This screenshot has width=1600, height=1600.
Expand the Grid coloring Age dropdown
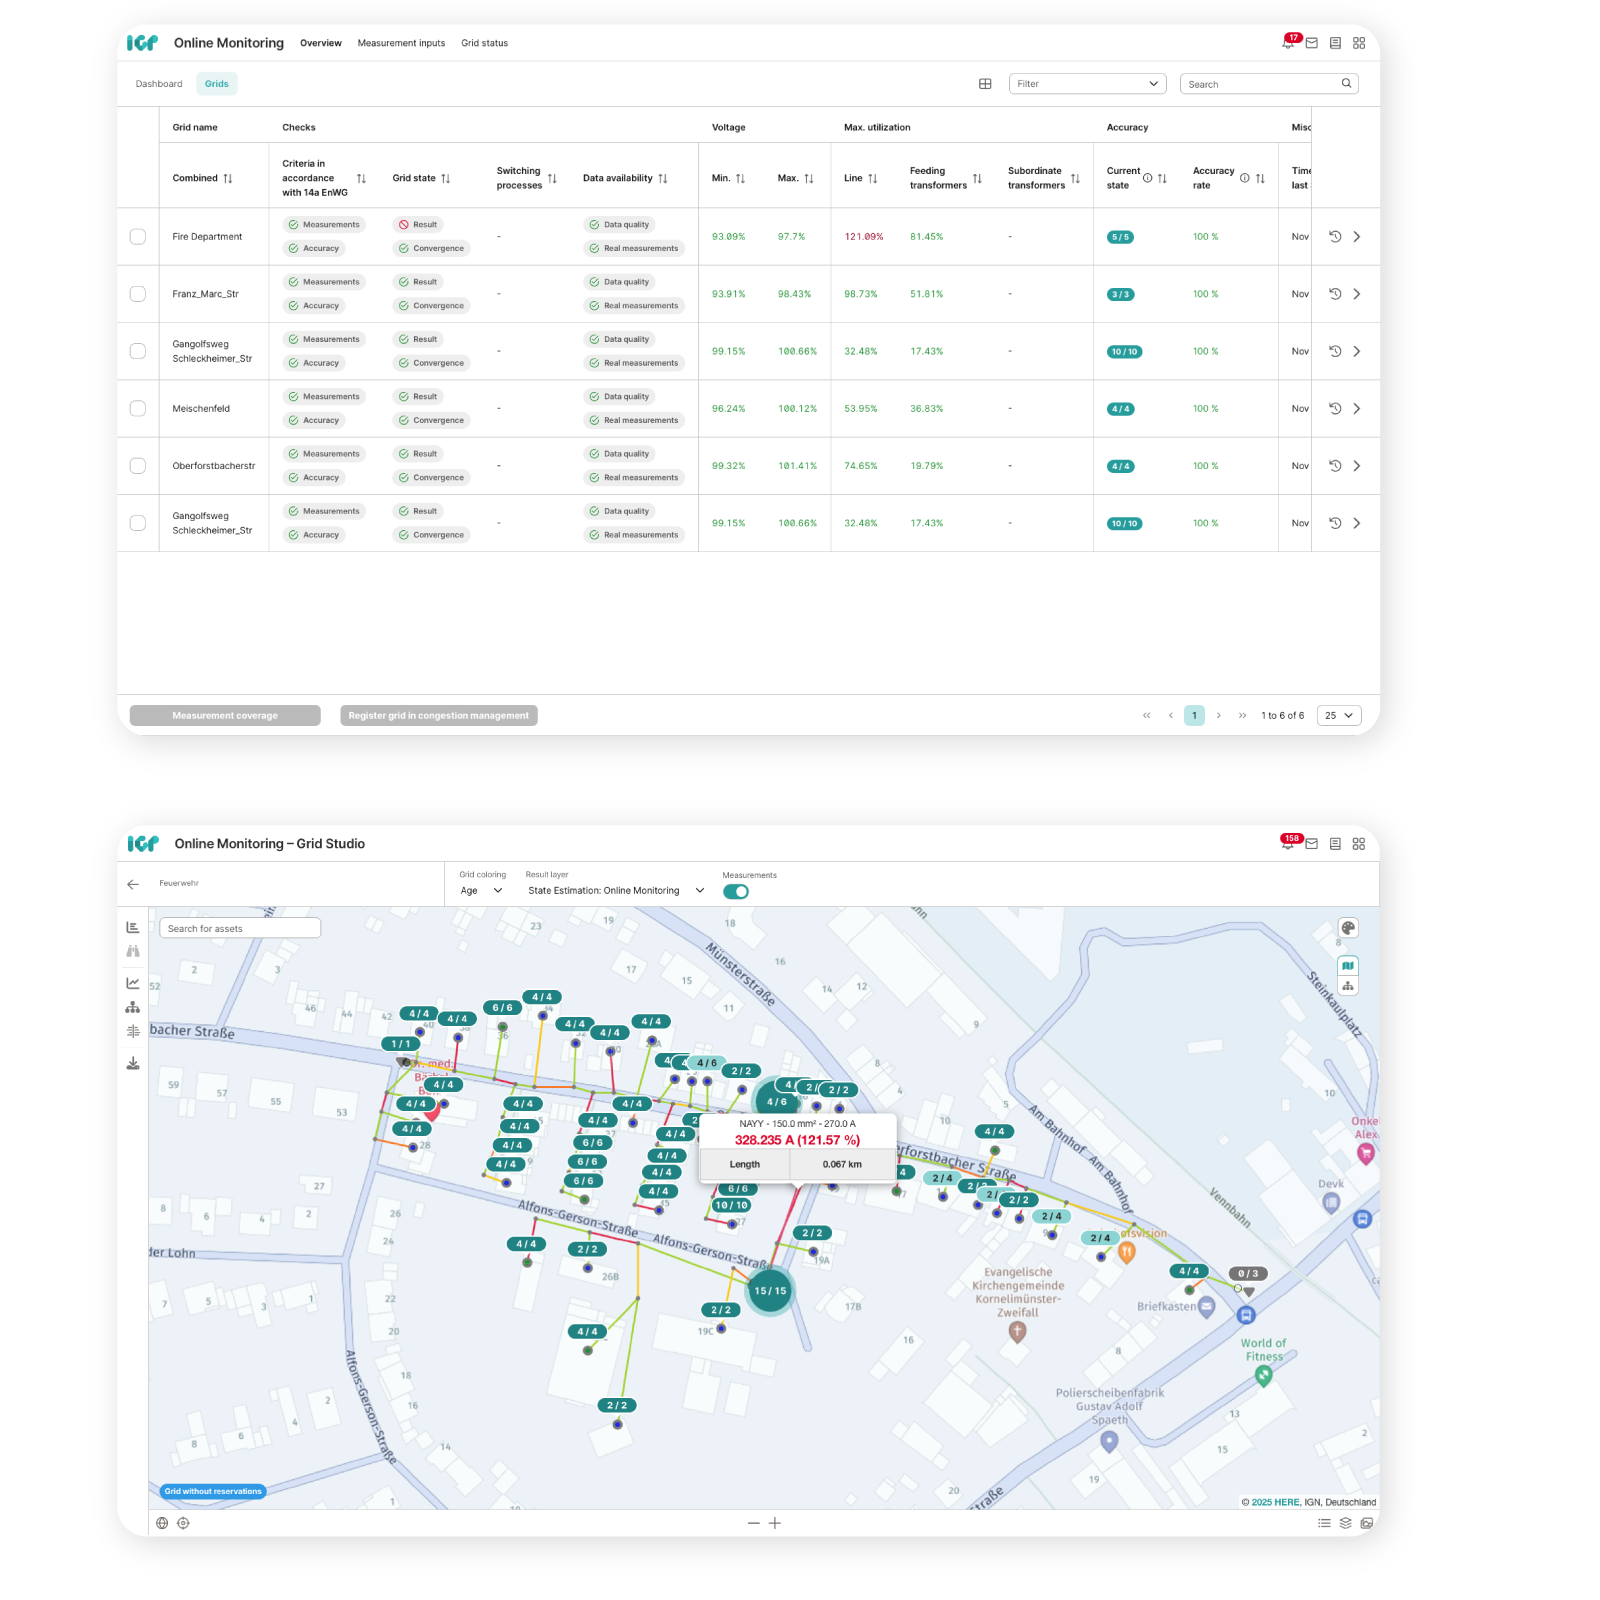(481, 891)
